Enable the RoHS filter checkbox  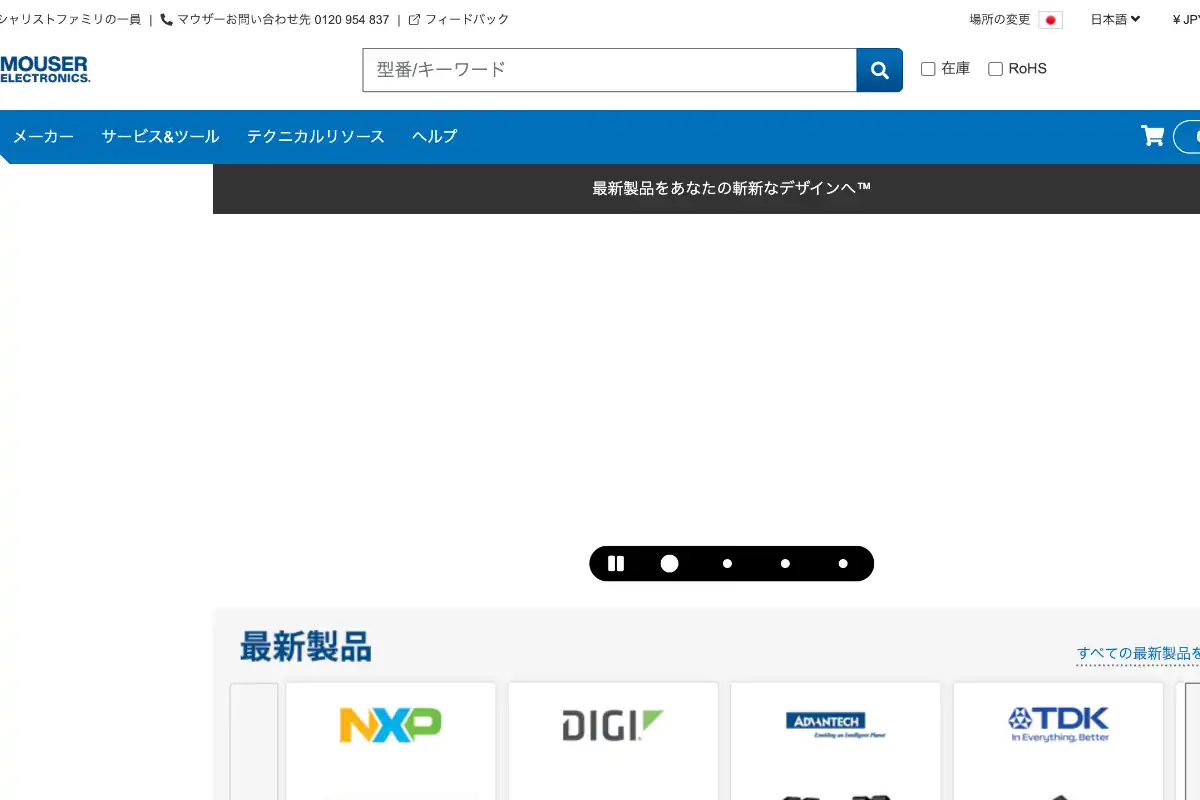coord(996,68)
